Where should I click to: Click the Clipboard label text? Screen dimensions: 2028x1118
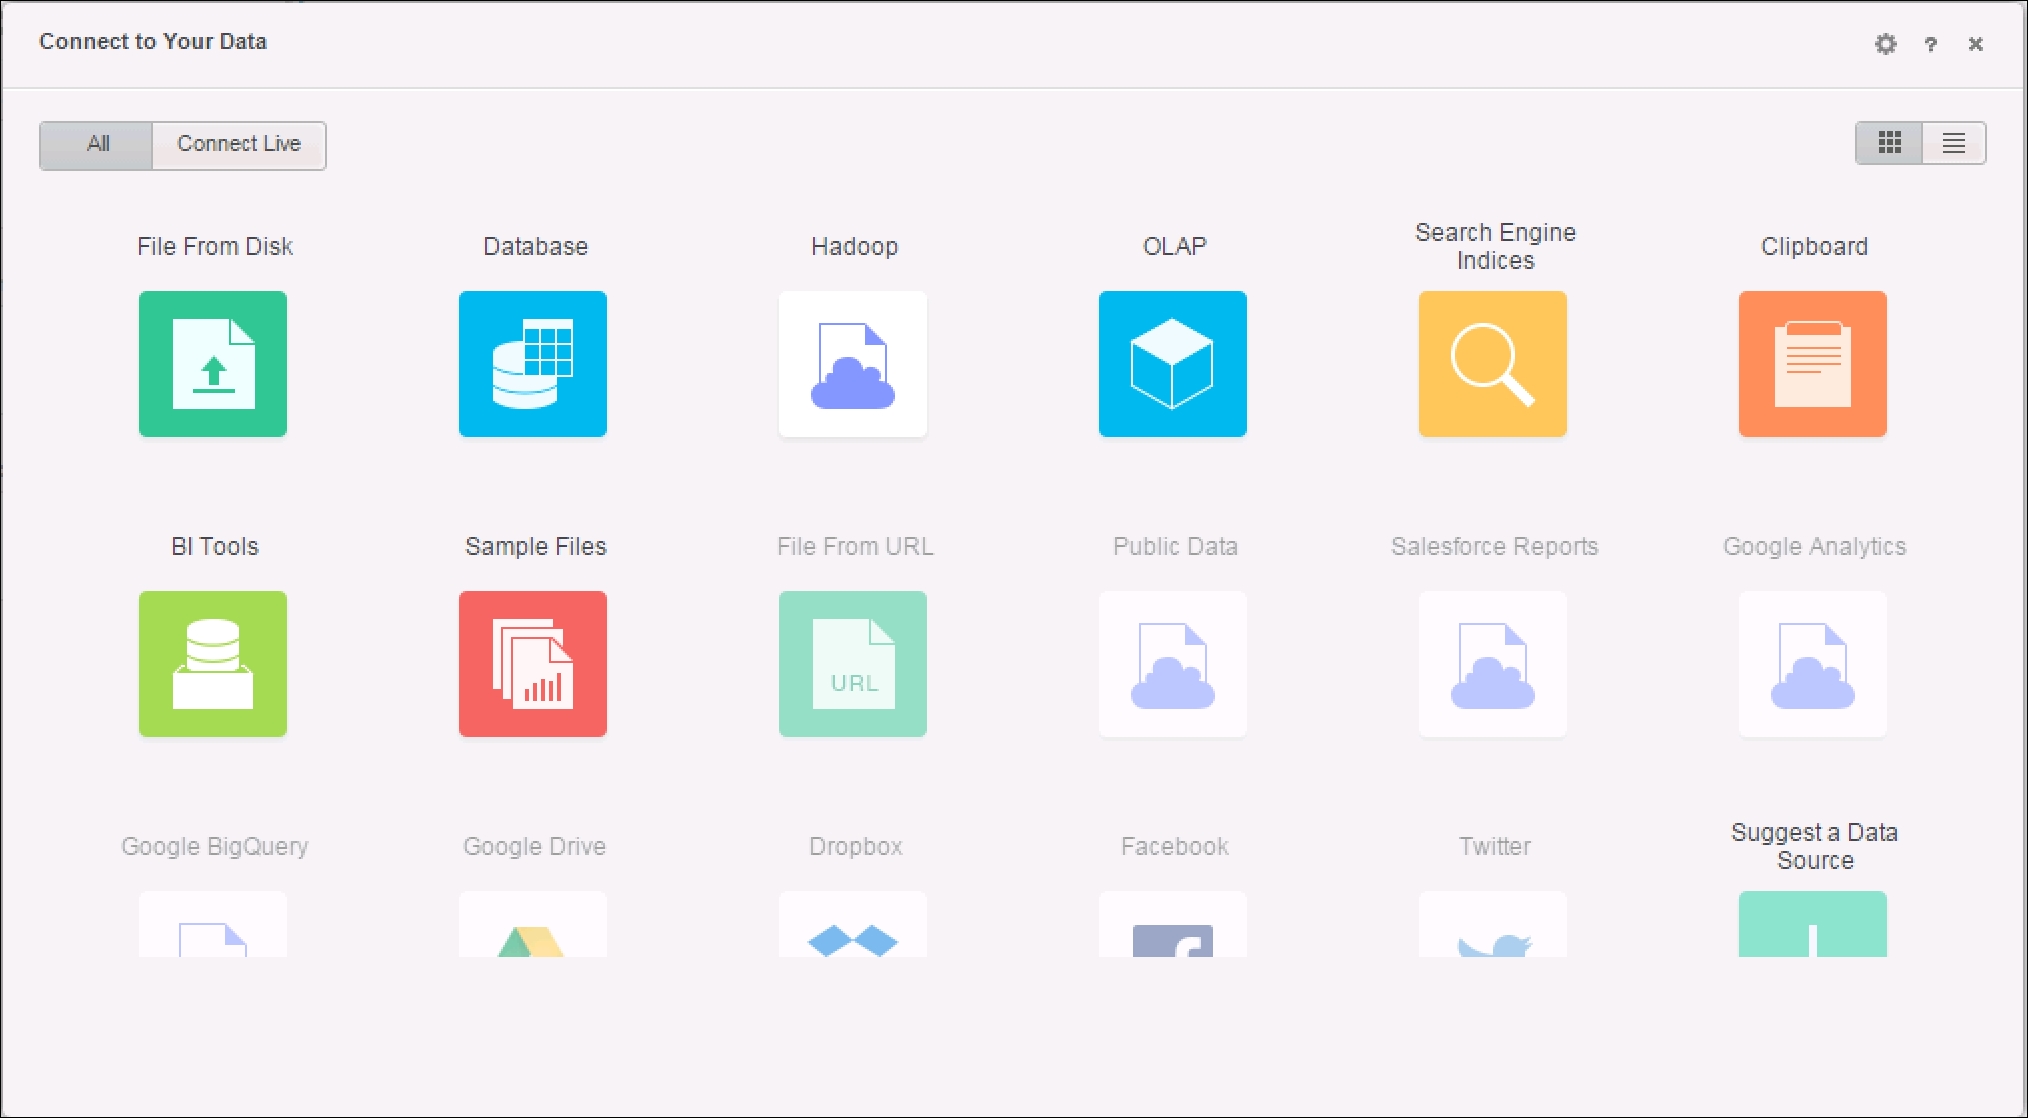tap(1814, 247)
